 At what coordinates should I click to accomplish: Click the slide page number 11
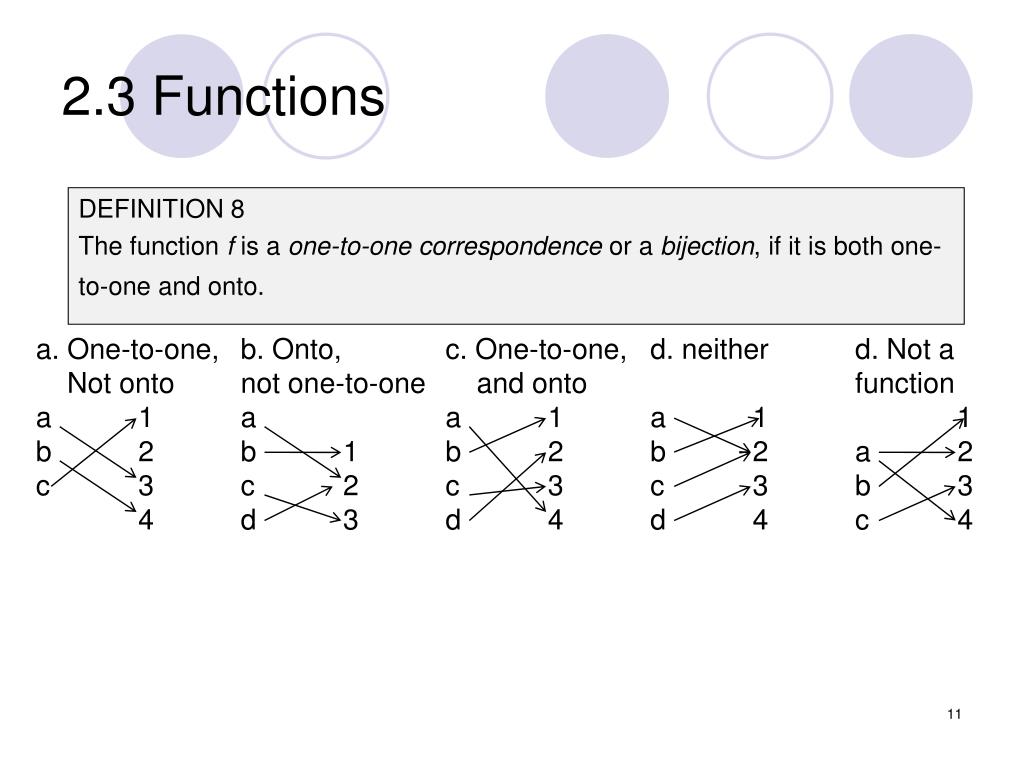(x=954, y=714)
